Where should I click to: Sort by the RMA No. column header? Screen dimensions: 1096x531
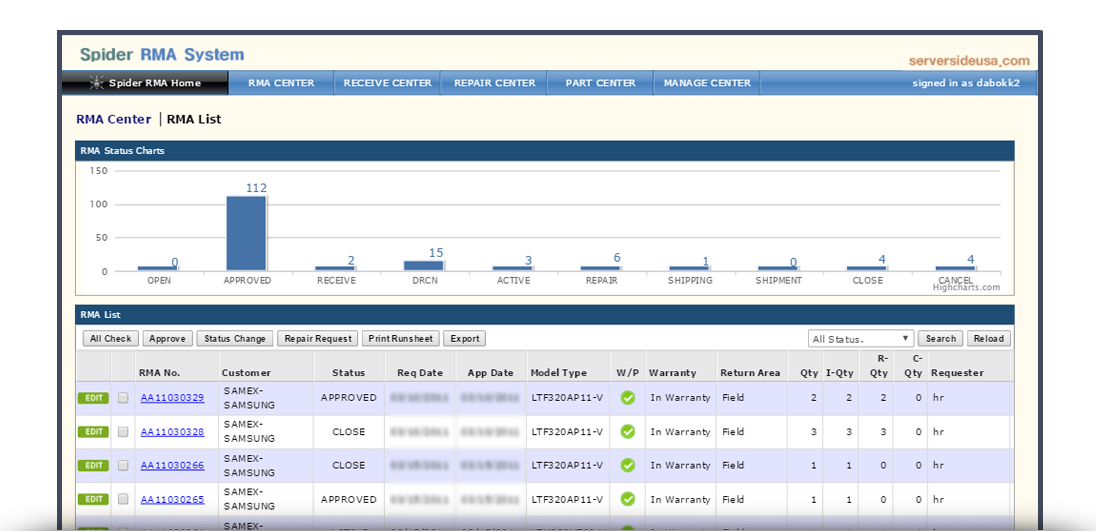tap(161, 373)
